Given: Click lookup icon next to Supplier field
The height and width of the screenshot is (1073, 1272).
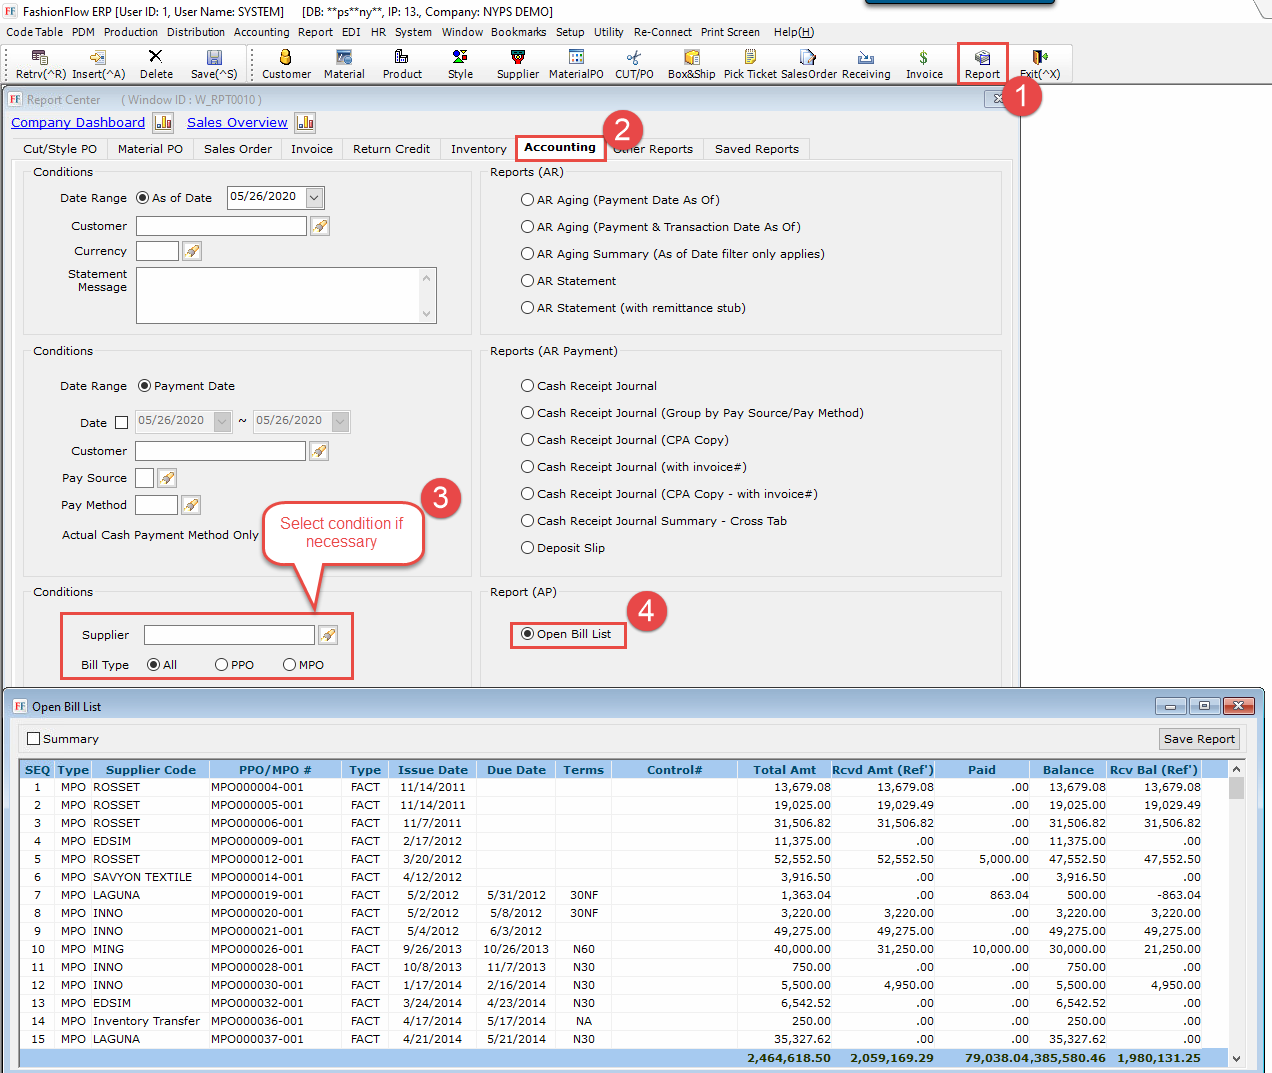Looking at the screenshot, I should pos(328,635).
